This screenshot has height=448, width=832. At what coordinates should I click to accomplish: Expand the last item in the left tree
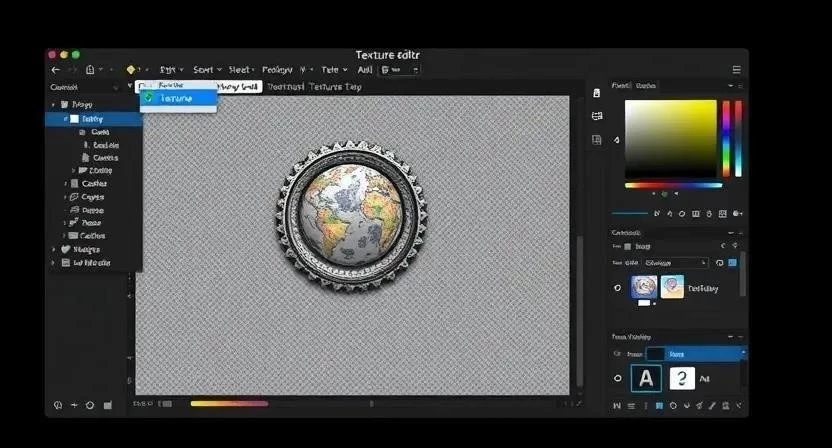[53, 262]
